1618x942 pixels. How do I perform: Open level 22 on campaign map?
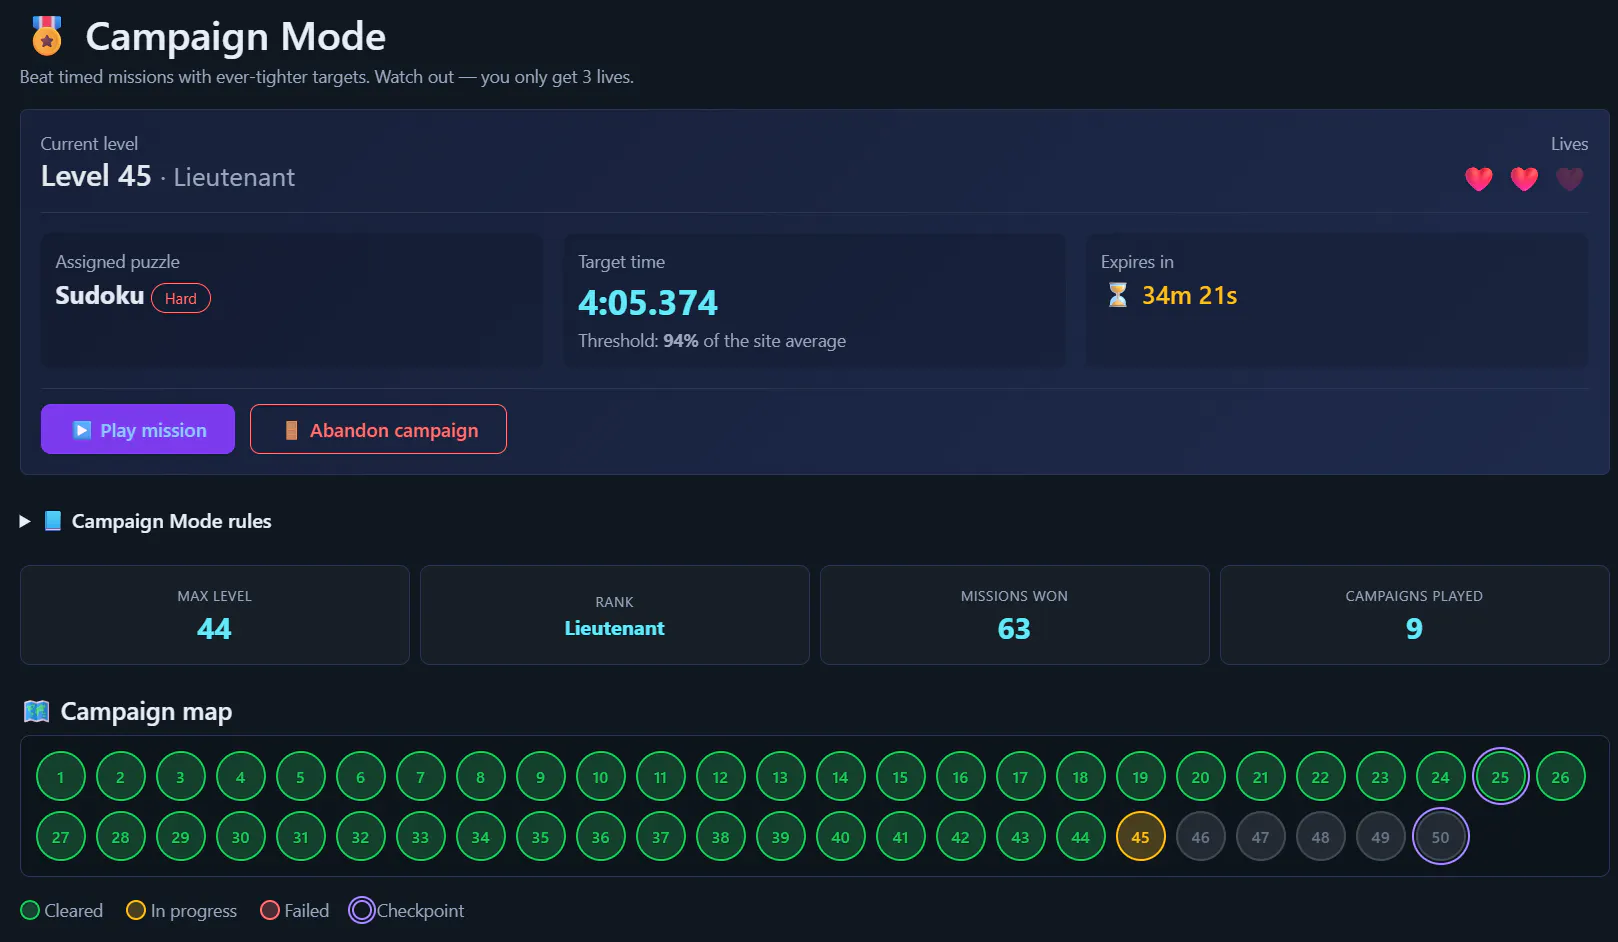click(x=1321, y=777)
